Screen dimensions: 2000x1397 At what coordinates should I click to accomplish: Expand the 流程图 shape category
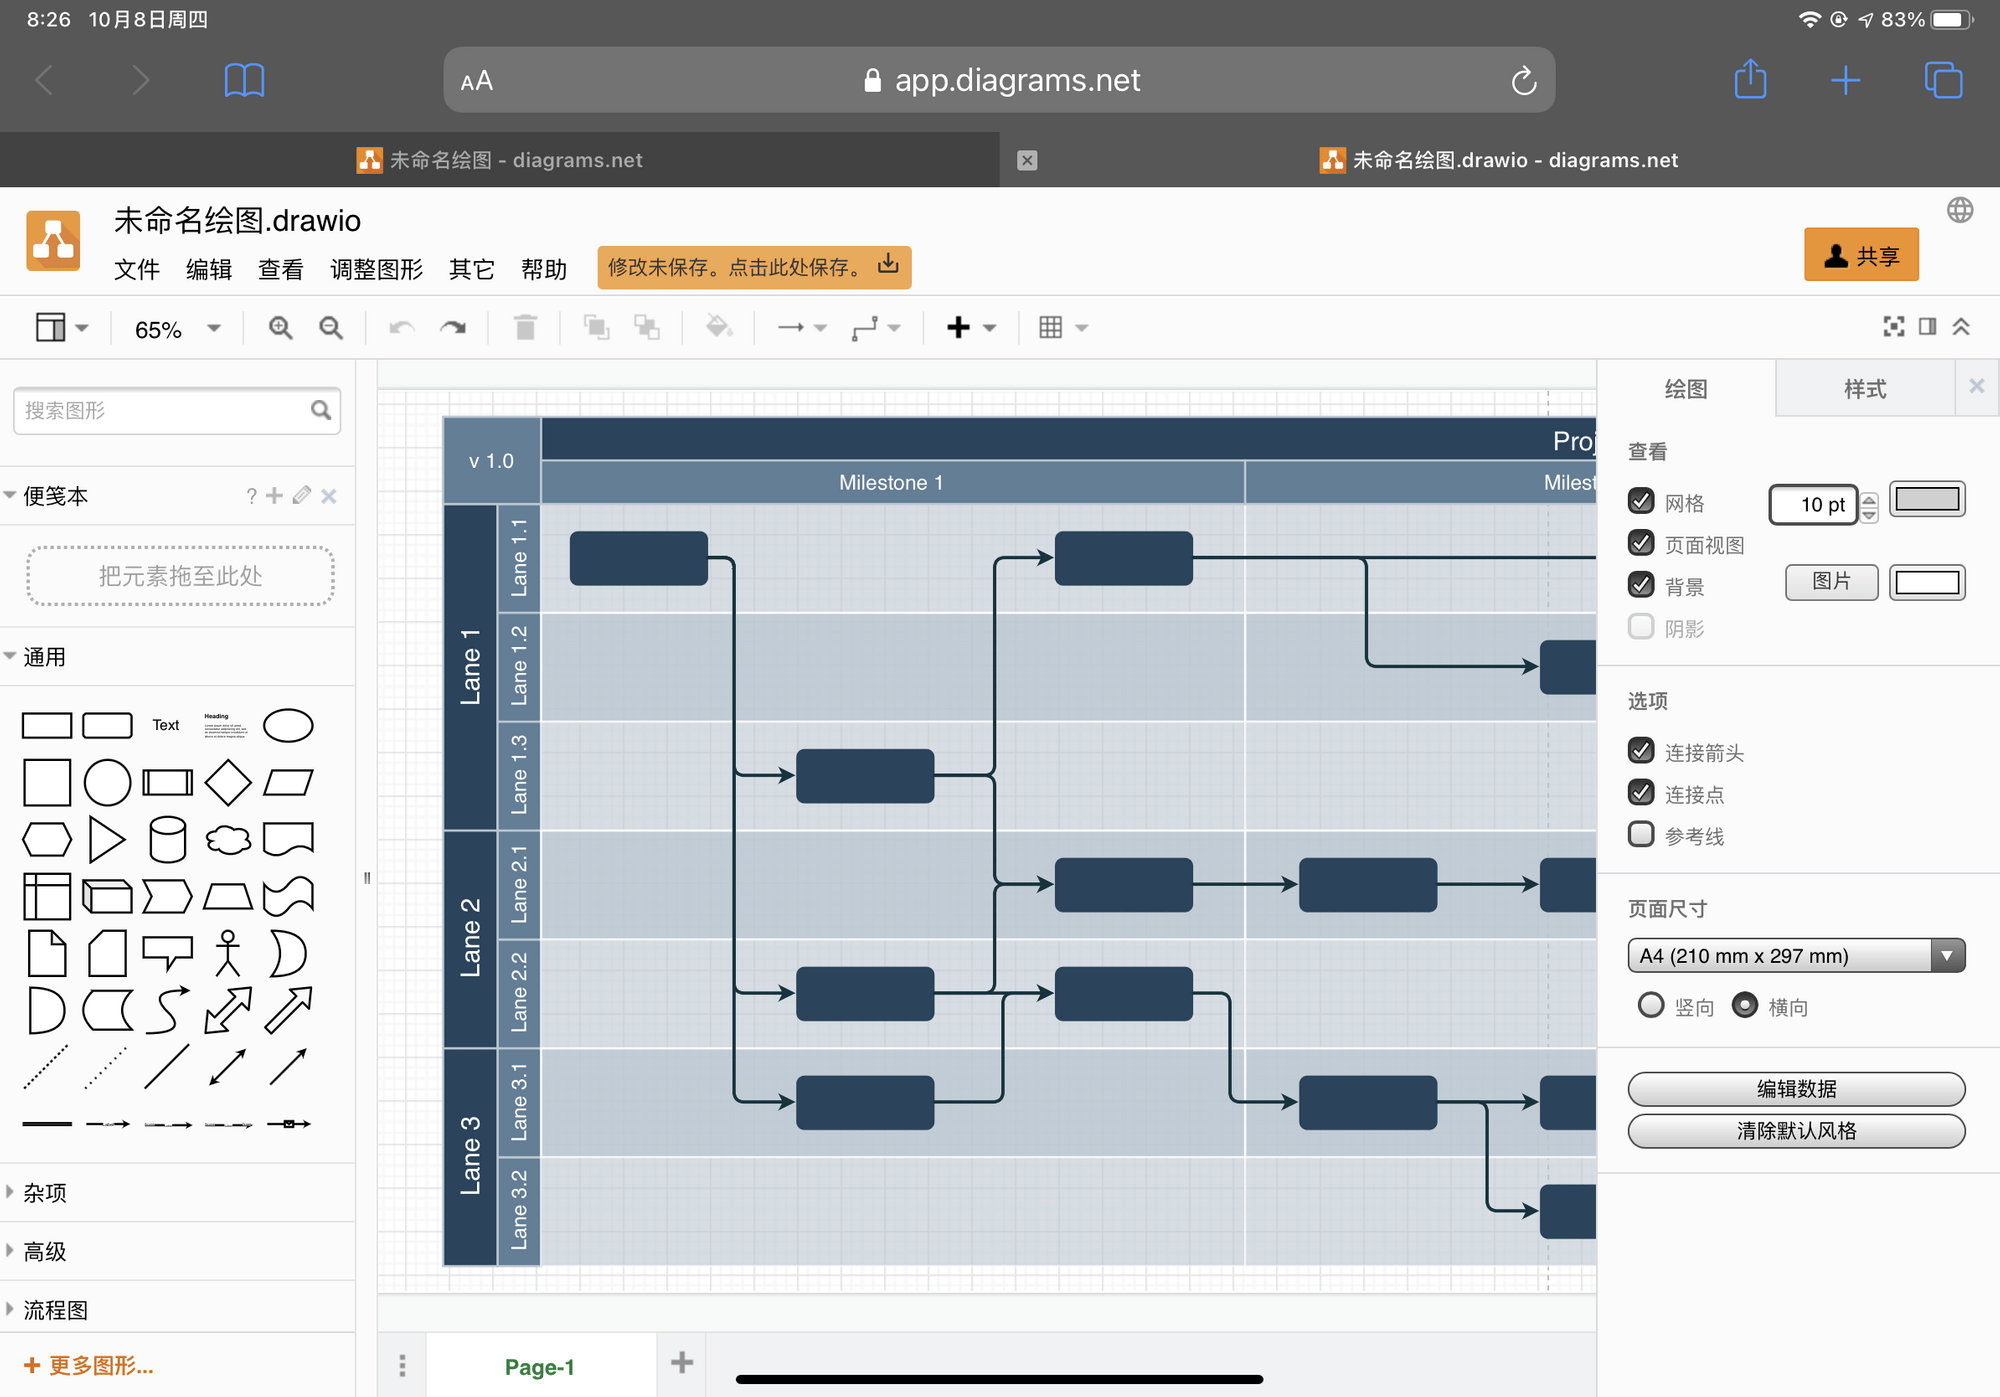pyautogui.click(x=55, y=1310)
